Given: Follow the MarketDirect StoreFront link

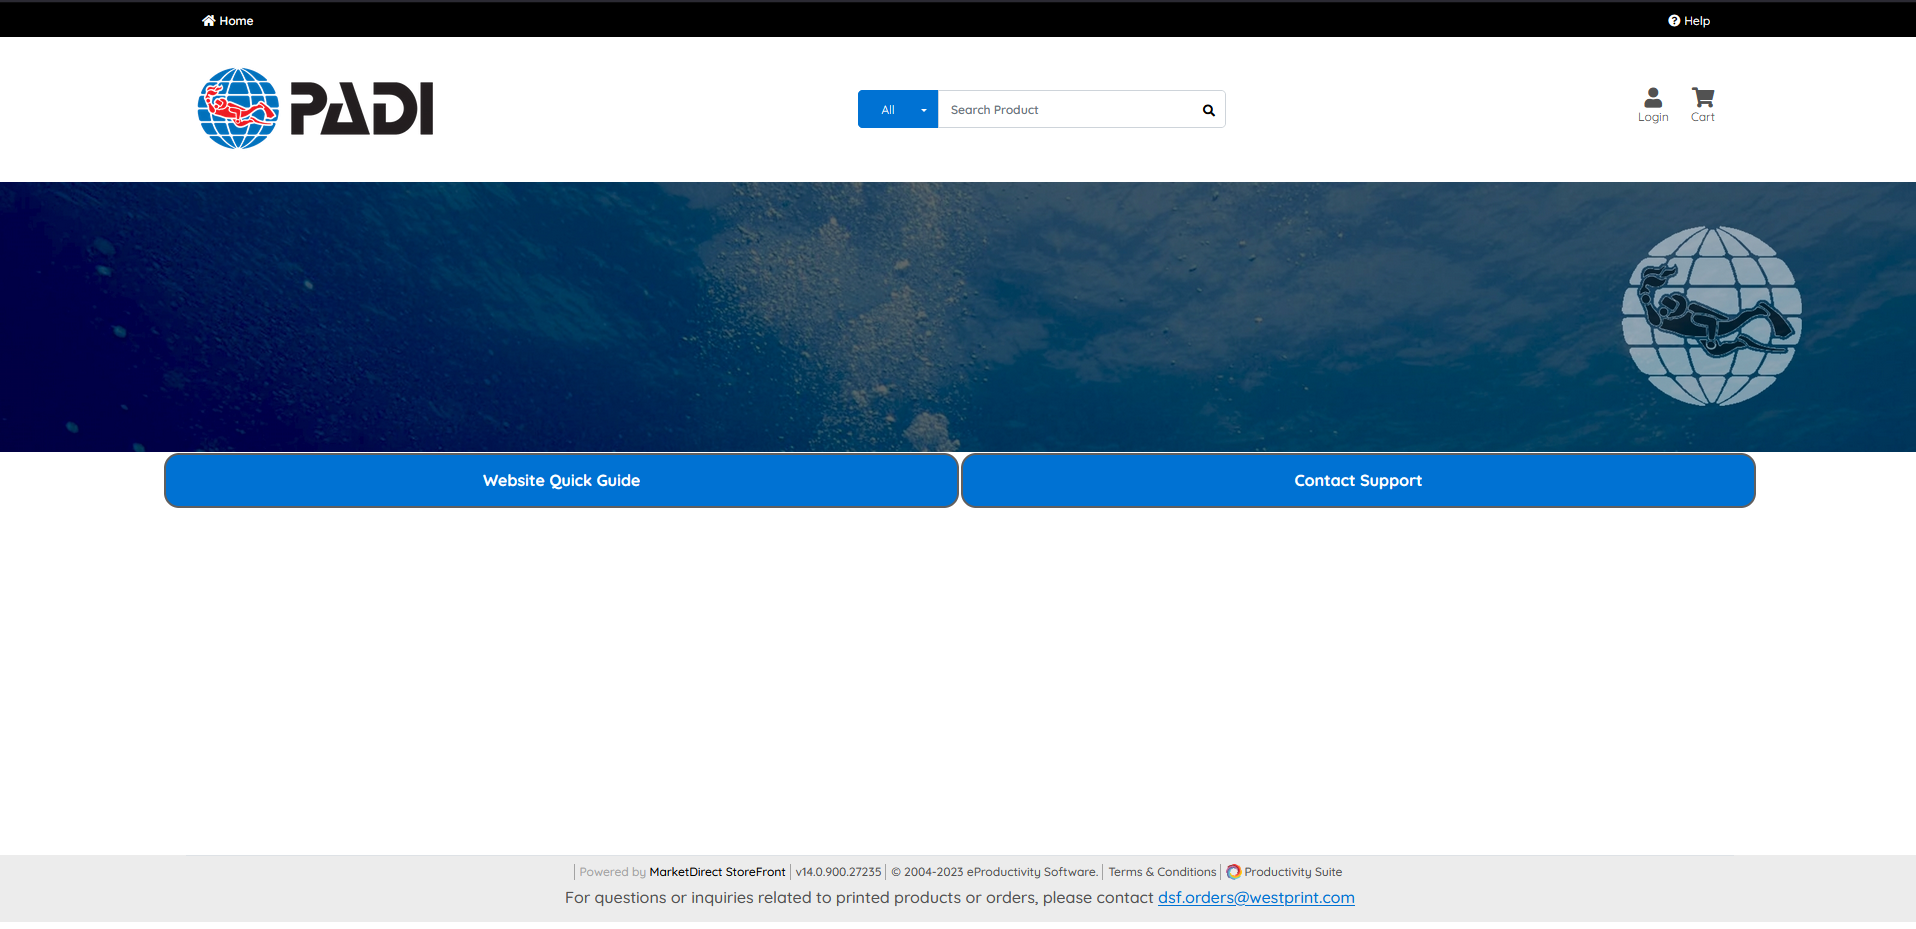Looking at the screenshot, I should click(717, 872).
